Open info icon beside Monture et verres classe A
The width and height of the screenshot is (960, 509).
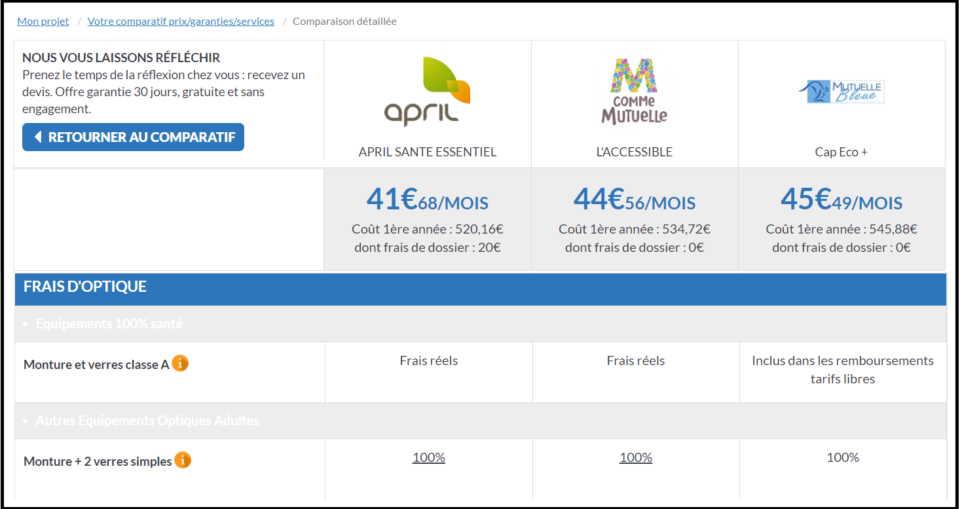pos(180,364)
